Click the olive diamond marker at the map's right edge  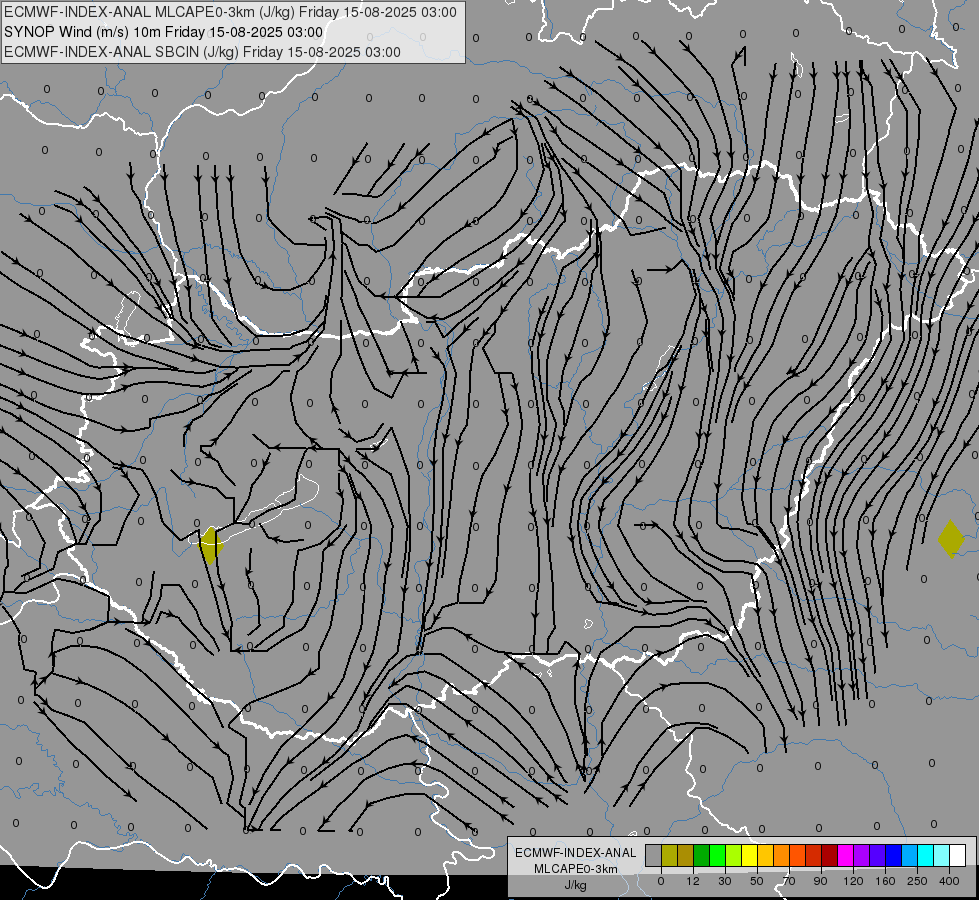click(x=951, y=539)
